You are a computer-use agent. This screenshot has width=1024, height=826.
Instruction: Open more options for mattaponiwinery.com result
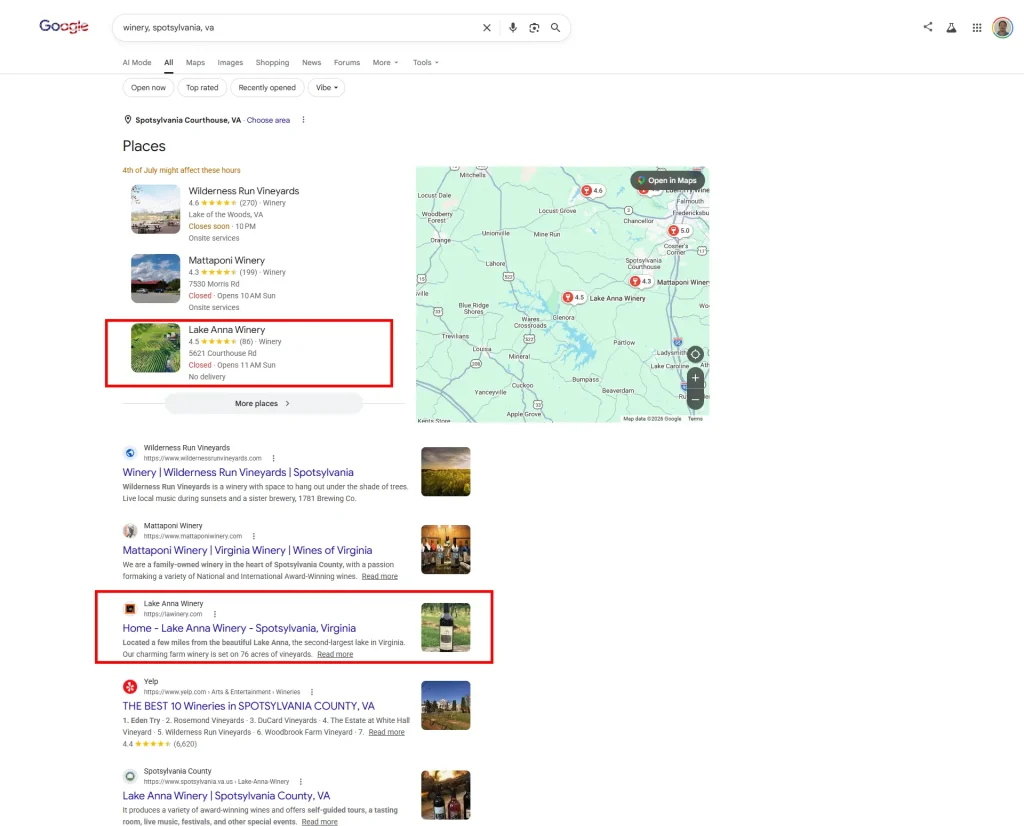pos(254,536)
